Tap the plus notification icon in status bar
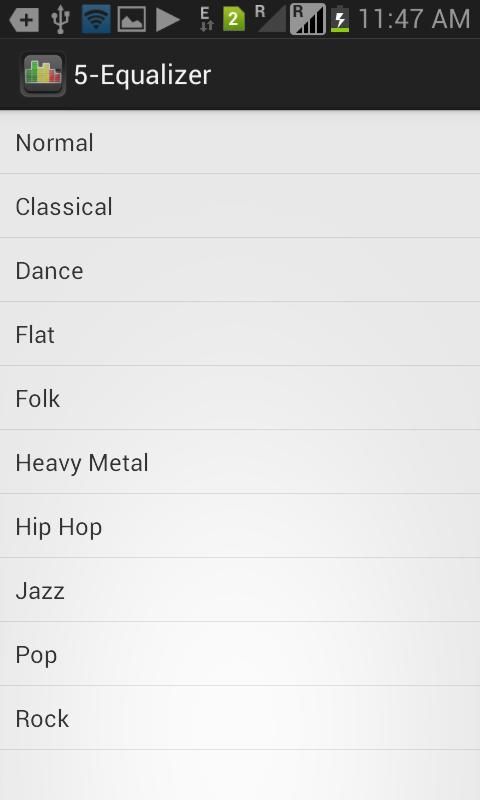This screenshot has height=800, width=480. [x=24, y=20]
